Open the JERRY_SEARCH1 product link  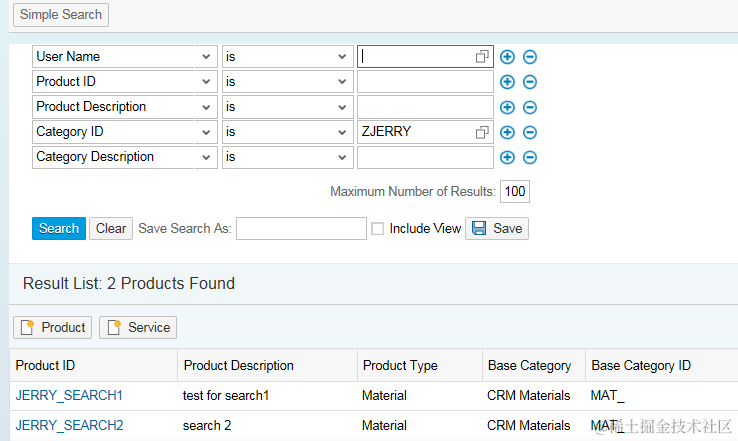pyautogui.click(x=69, y=395)
